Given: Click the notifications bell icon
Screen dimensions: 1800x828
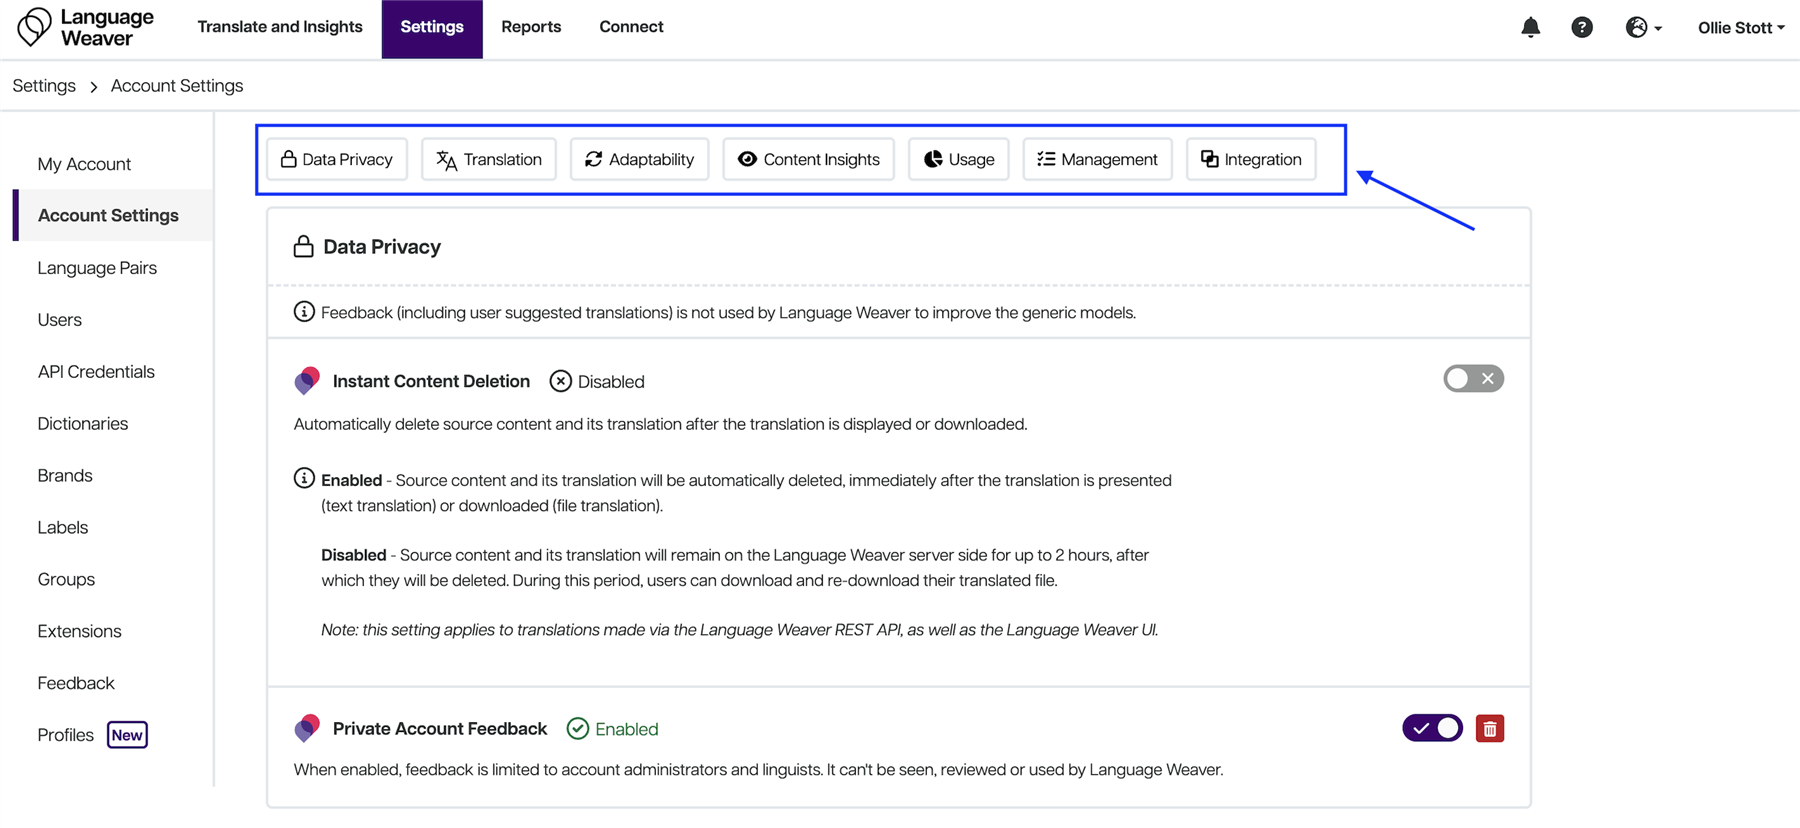Looking at the screenshot, I should point(1530,28).
